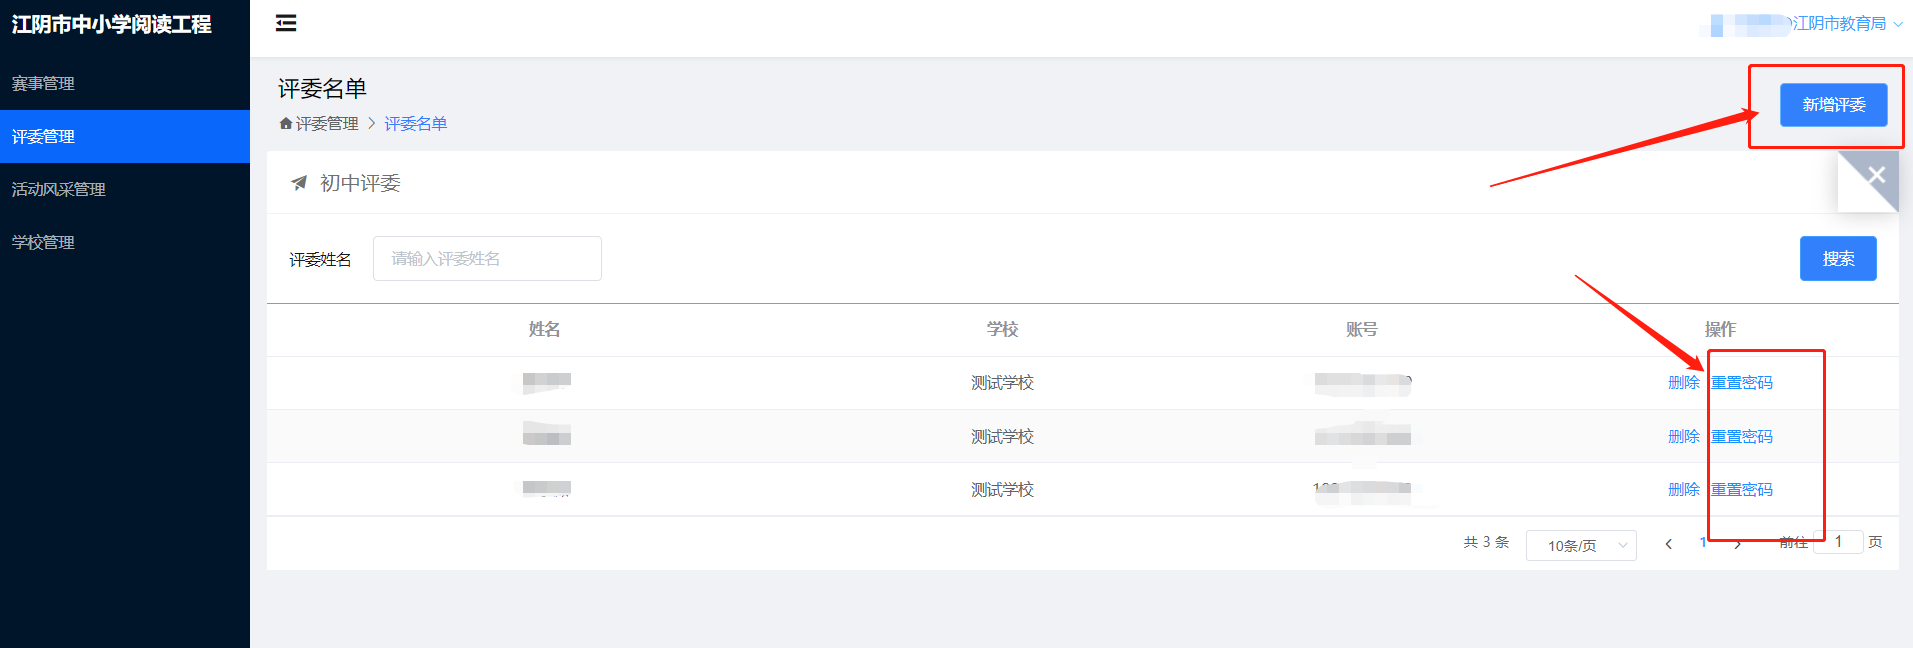The image size is (1913, 648).
Task: Click the 评委名单 breadcrumb link
Action: (x=415, y=124)
